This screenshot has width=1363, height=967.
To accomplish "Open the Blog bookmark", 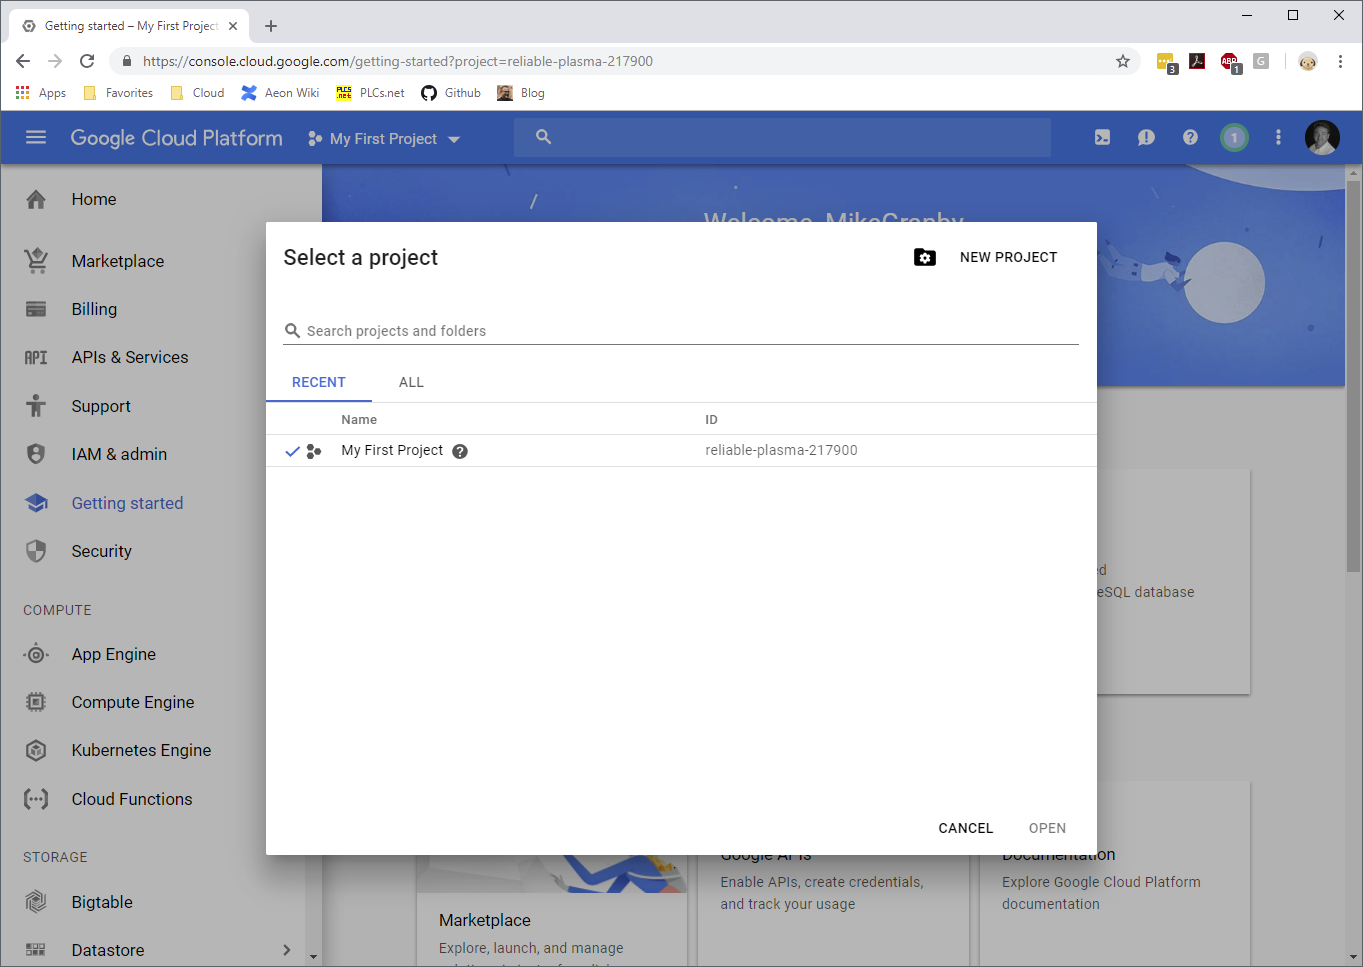I will pos(521,93).
